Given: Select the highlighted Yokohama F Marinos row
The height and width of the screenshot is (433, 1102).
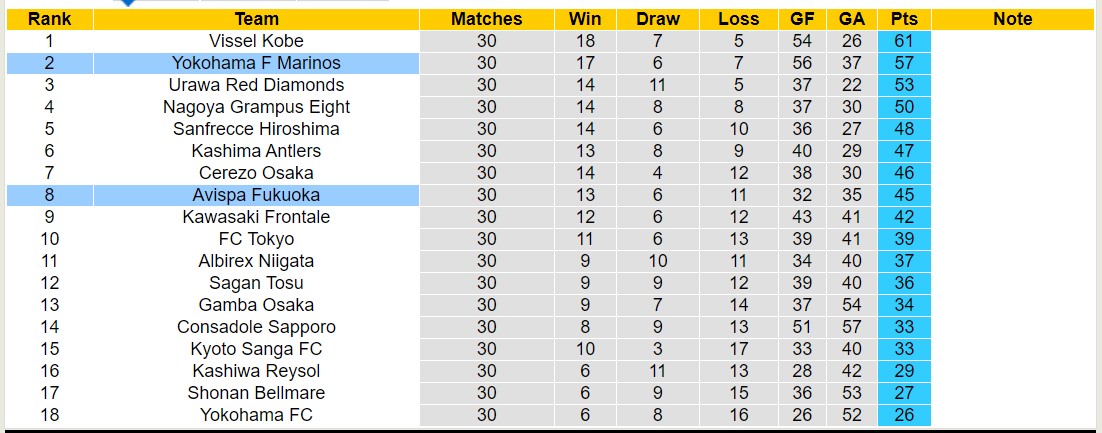Looking at the screenshot, I should tap(256, 63).
